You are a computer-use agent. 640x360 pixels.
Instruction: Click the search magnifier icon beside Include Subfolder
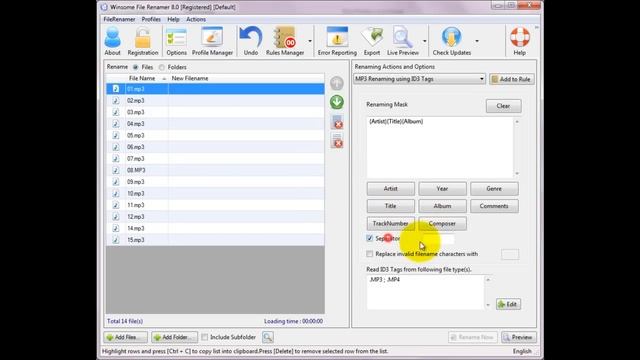268,337
